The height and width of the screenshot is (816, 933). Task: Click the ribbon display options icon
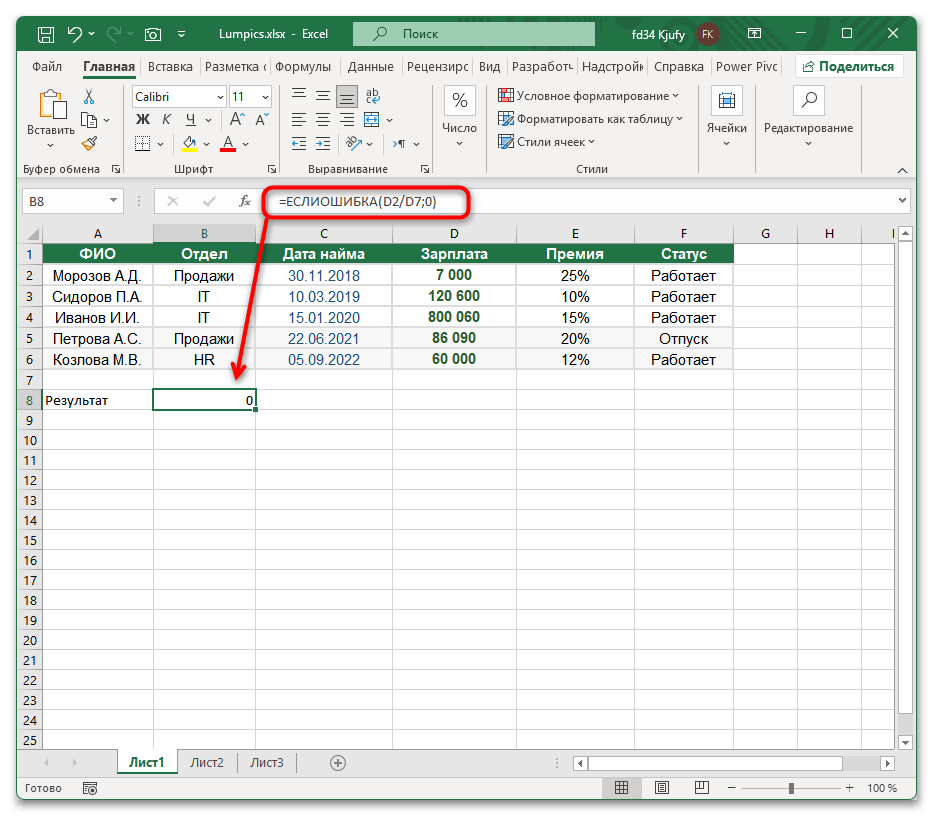pyautogui.click(x=754, y=33)
